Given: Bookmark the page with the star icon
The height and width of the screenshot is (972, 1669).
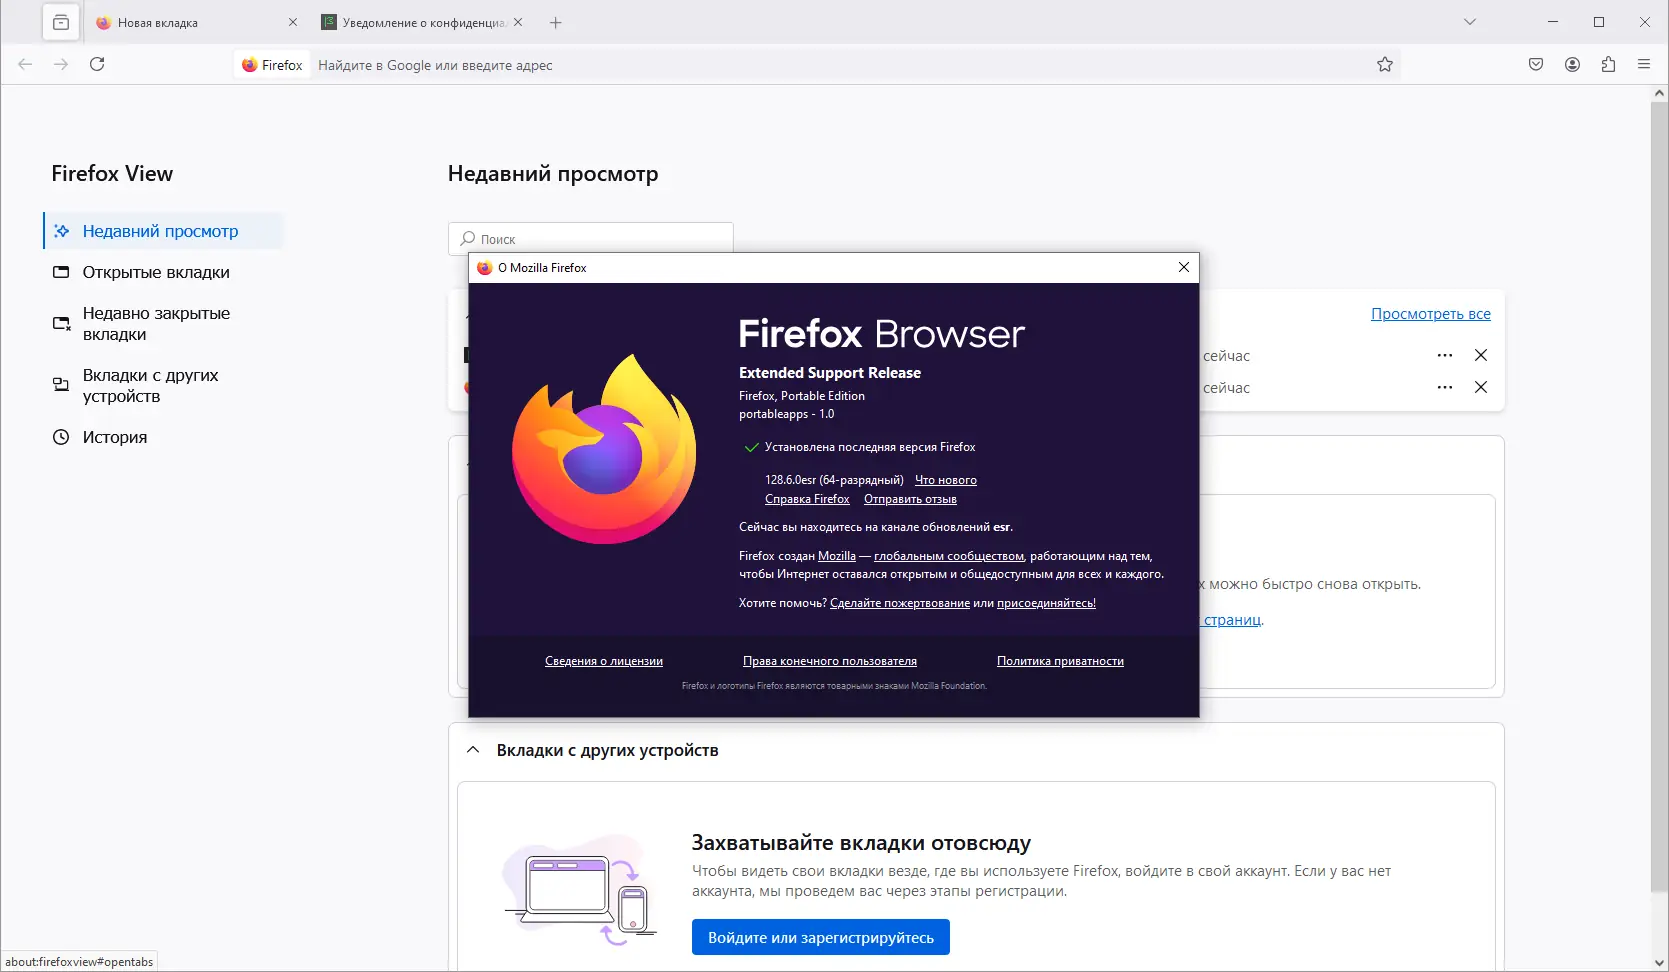Looking at the screenshot, I should pos(1385,64).
